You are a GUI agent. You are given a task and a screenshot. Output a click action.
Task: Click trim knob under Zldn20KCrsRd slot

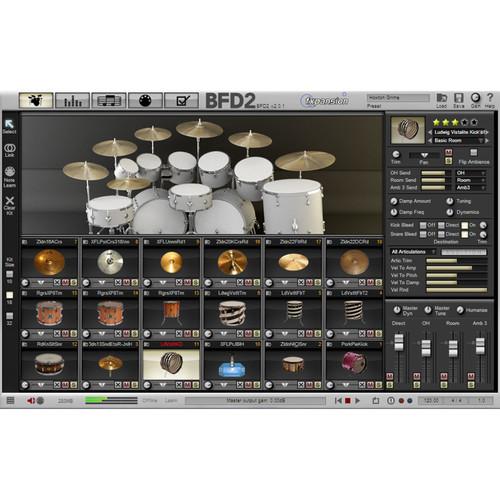point(208,283)
